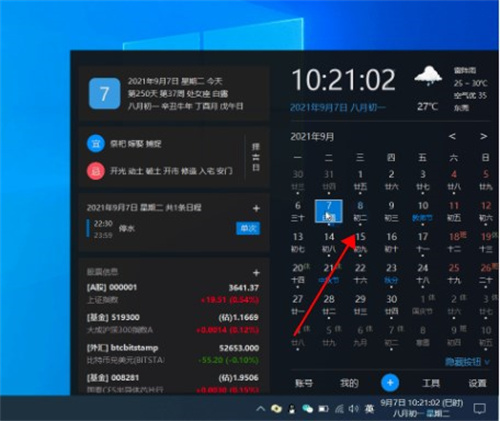Add a stock entry with plus icon

click(x=256, y=273)
